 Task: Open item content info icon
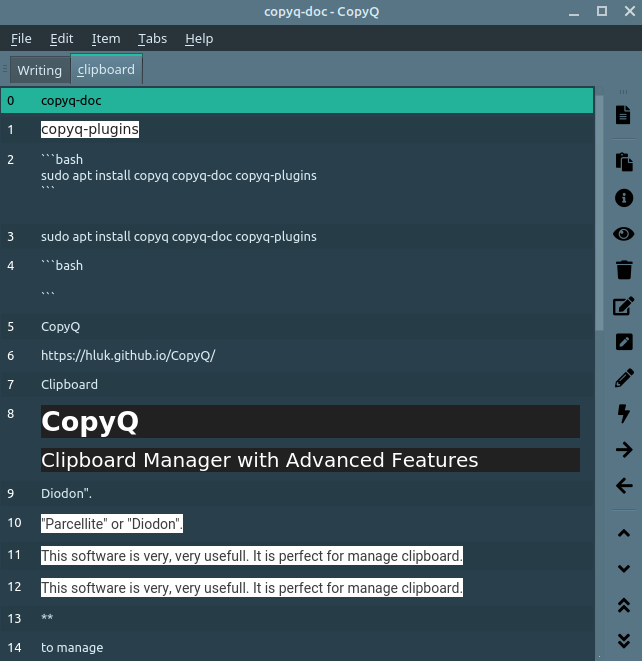[x=624, y=198]
